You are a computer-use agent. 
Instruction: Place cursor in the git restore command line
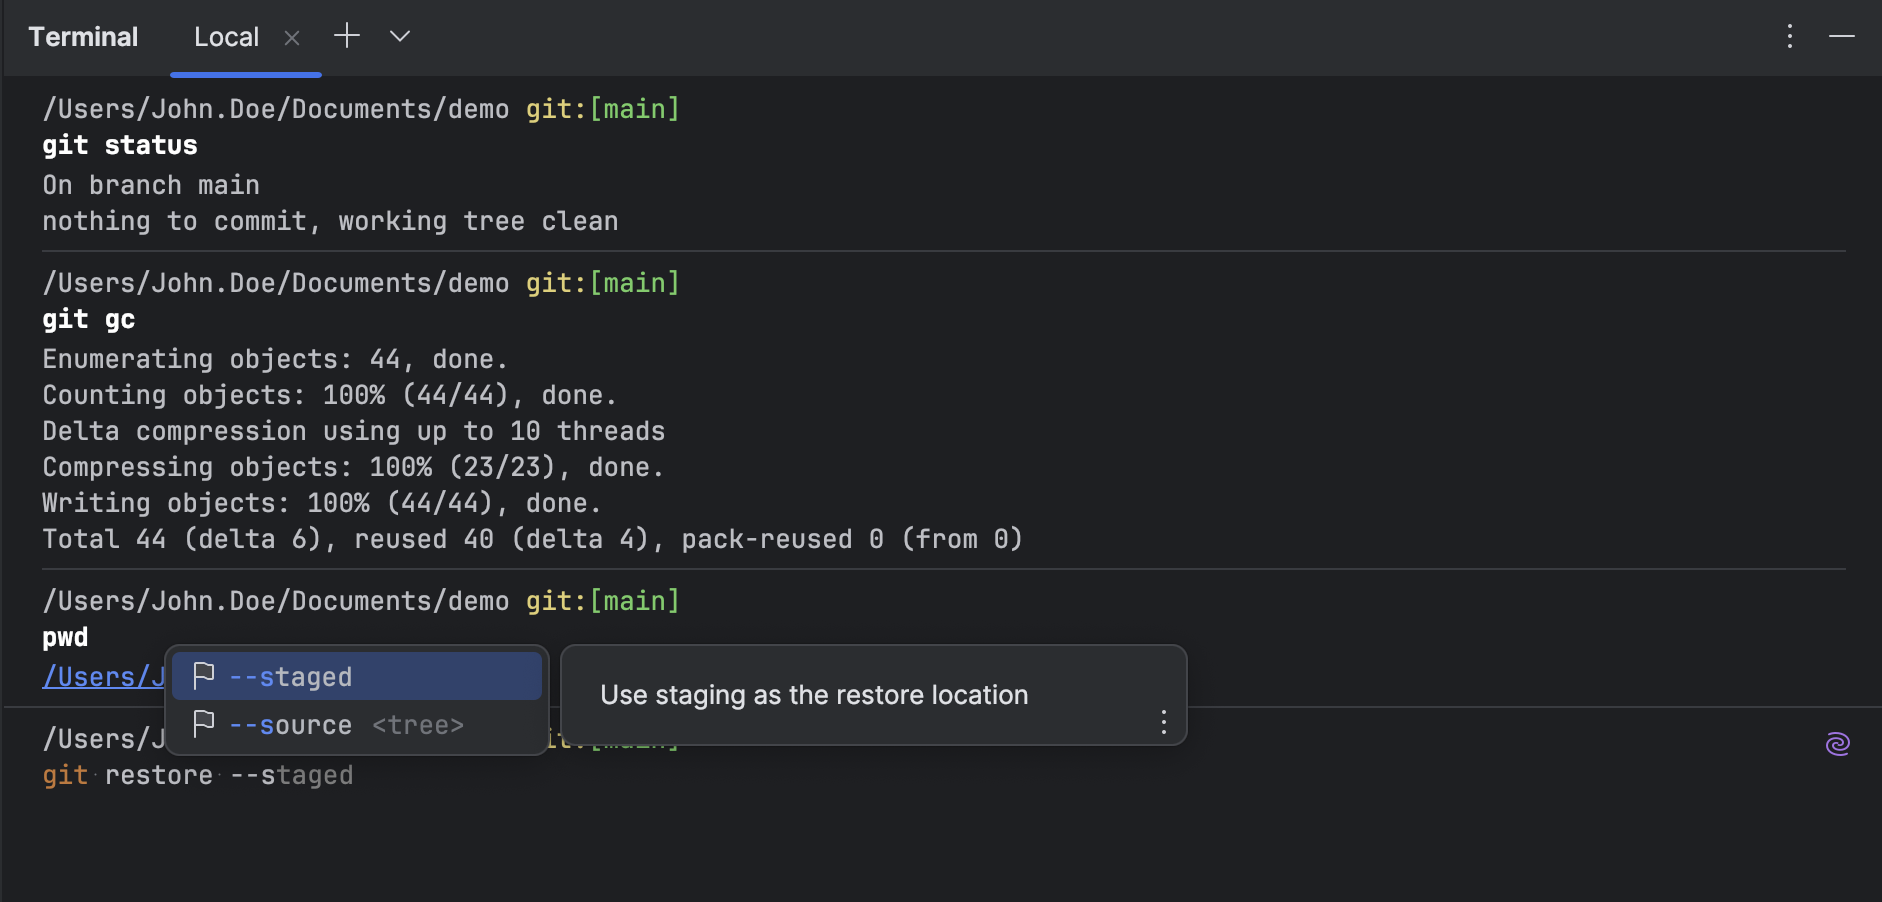pos(197,774)
